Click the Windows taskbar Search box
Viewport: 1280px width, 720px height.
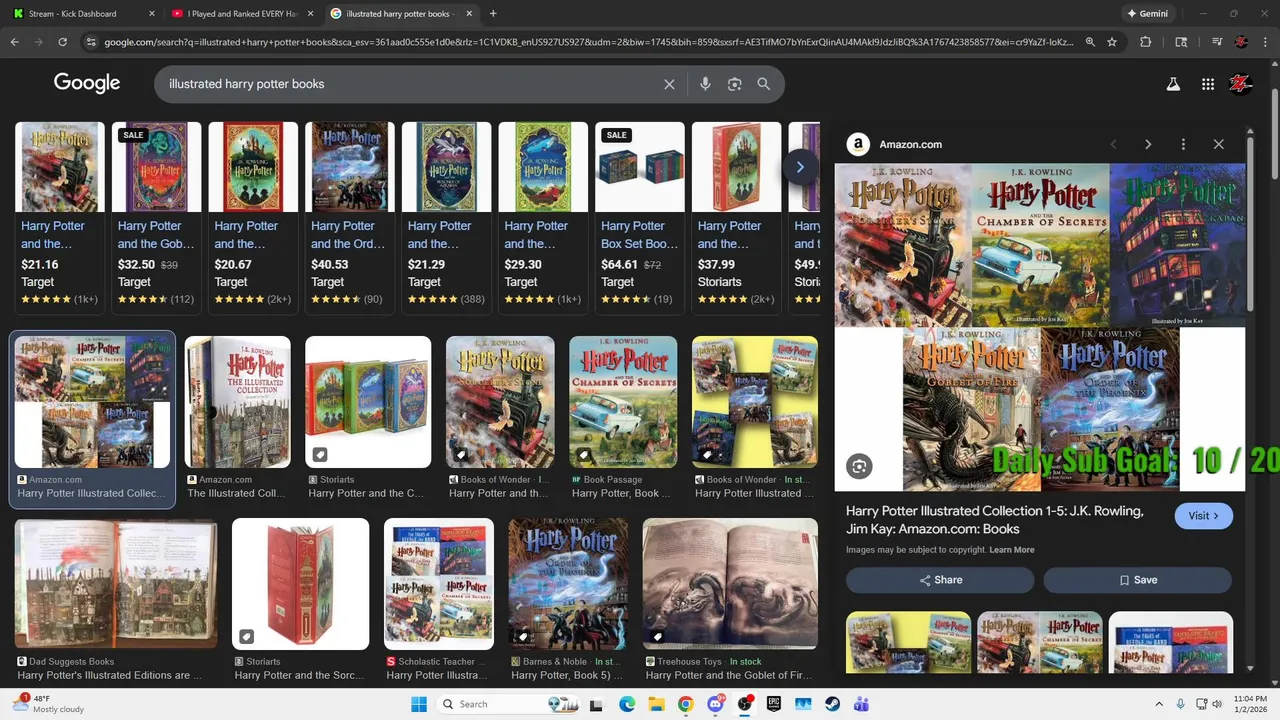coord(510,704)
